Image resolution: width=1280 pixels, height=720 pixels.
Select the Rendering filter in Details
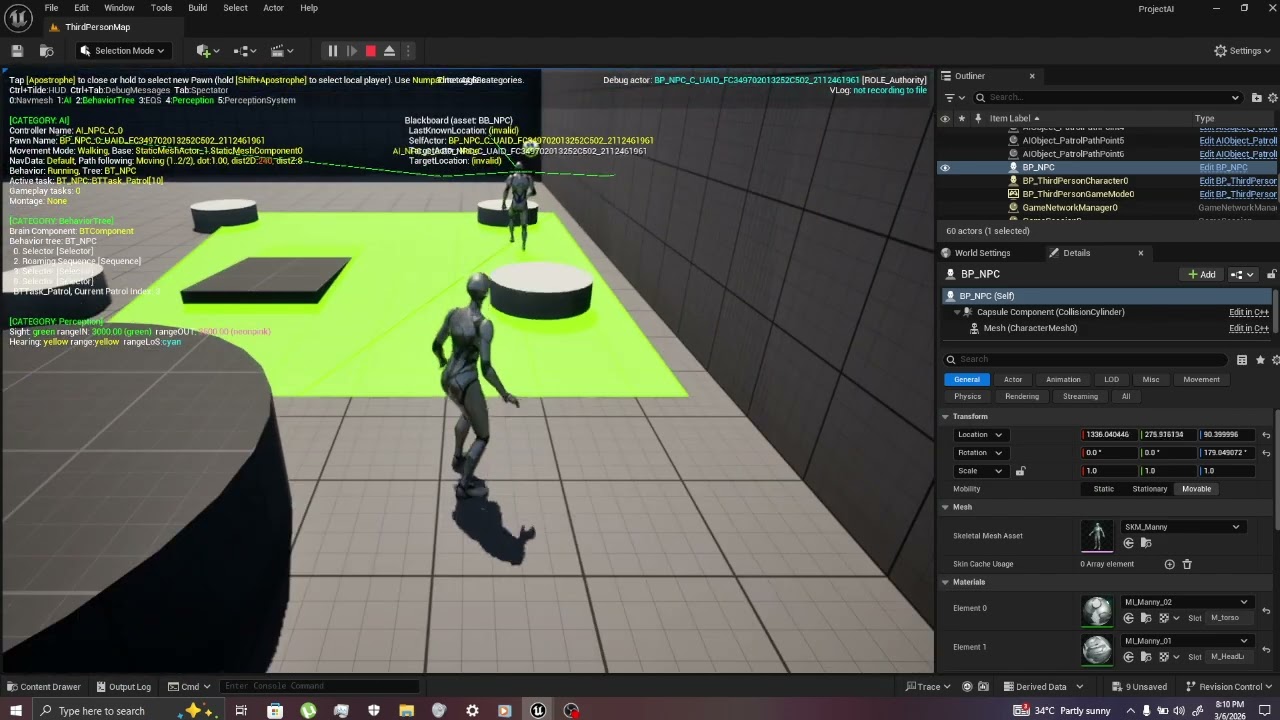click(x=1022, y=397)
